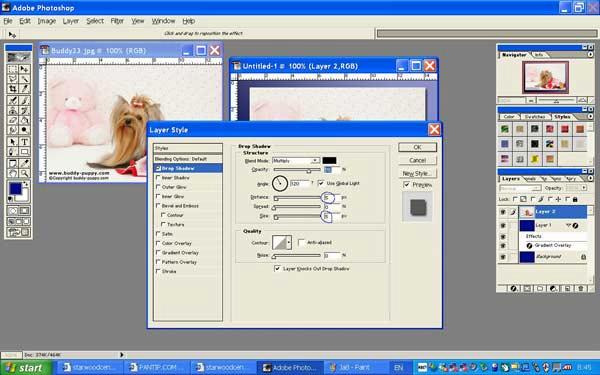Click Create new layer icon in Layers panel
This screenshot has width=600, height=375.
(567, 289)
